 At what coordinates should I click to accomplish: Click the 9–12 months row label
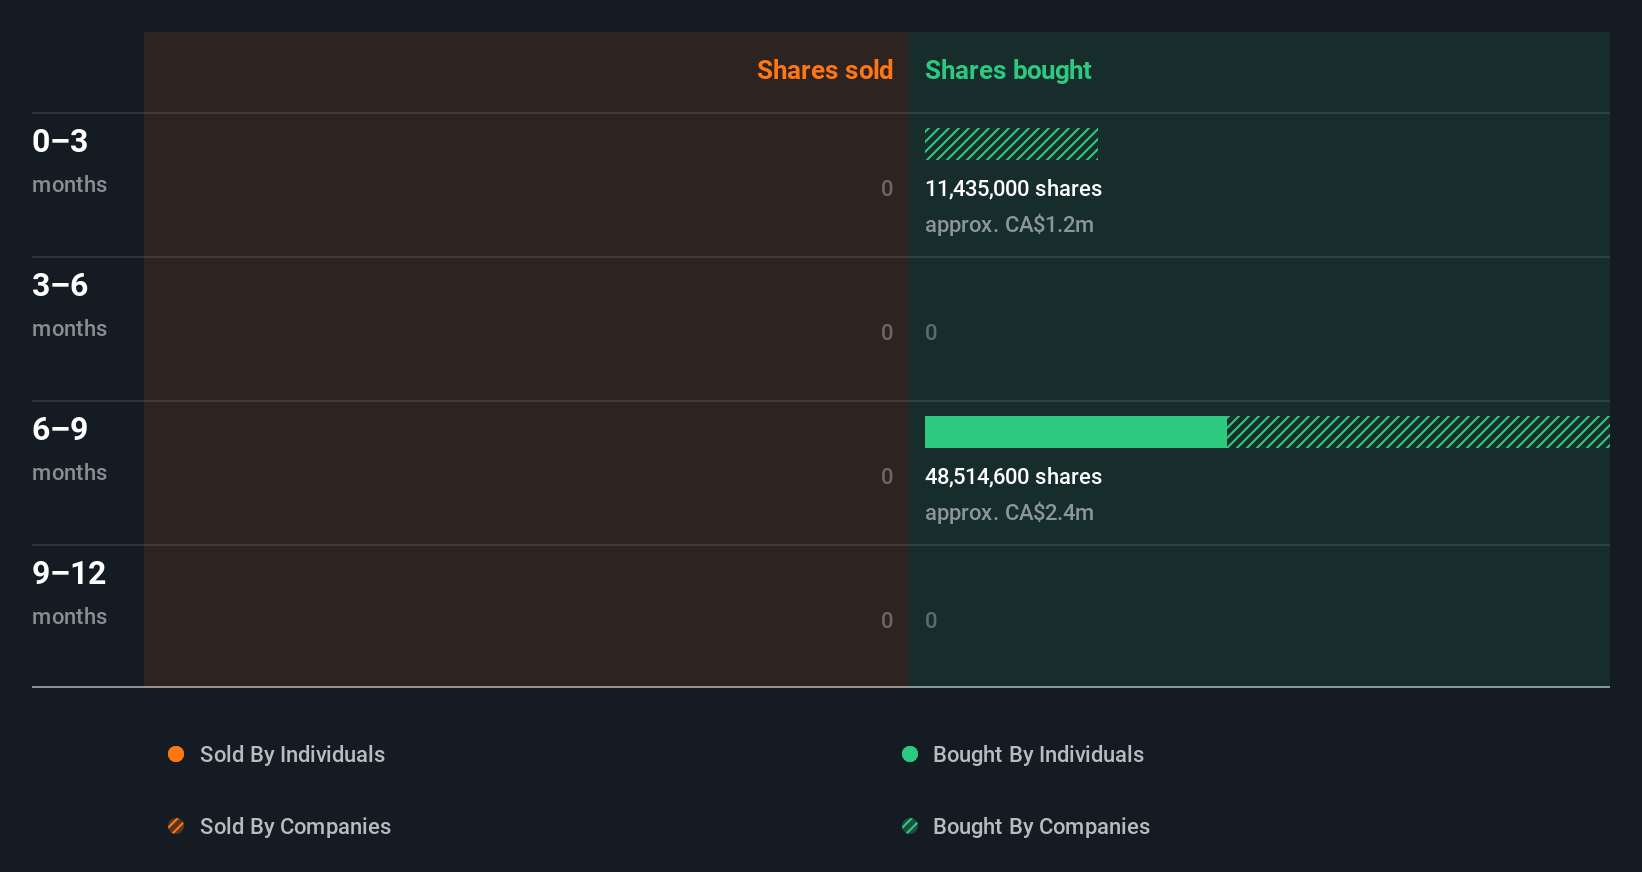point(69,593)
